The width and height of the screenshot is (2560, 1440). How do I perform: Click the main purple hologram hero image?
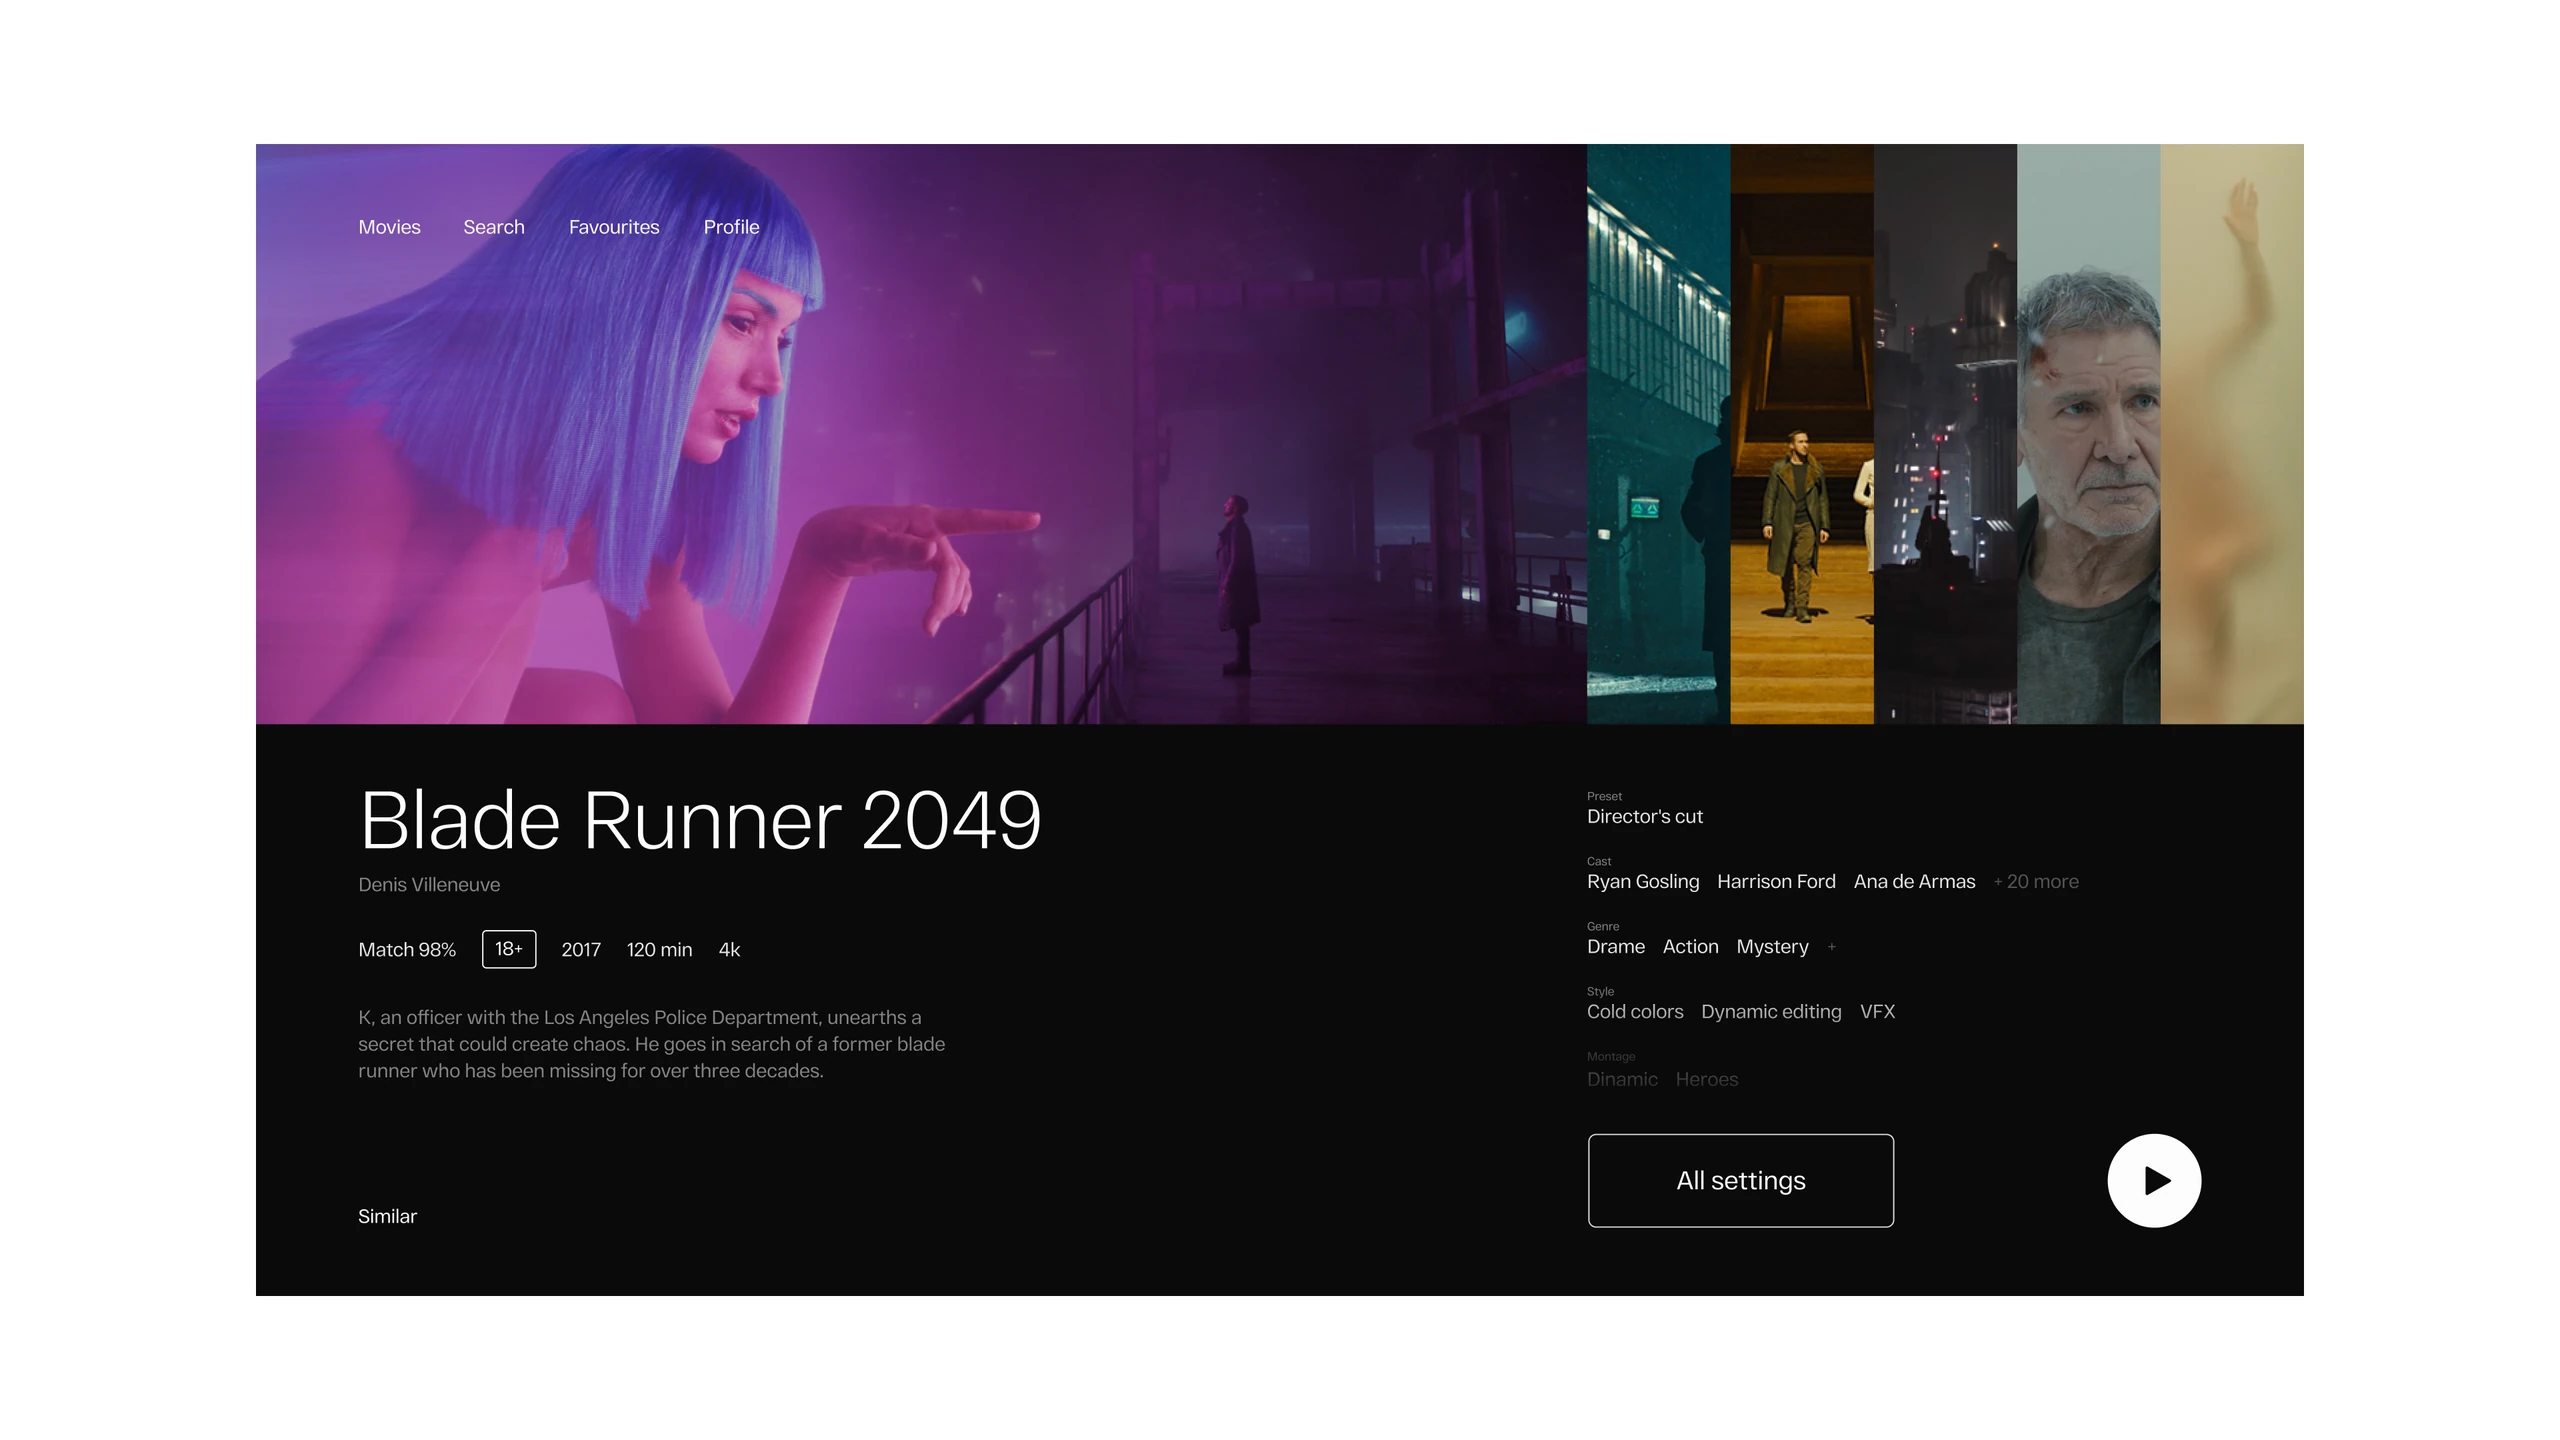921,434
